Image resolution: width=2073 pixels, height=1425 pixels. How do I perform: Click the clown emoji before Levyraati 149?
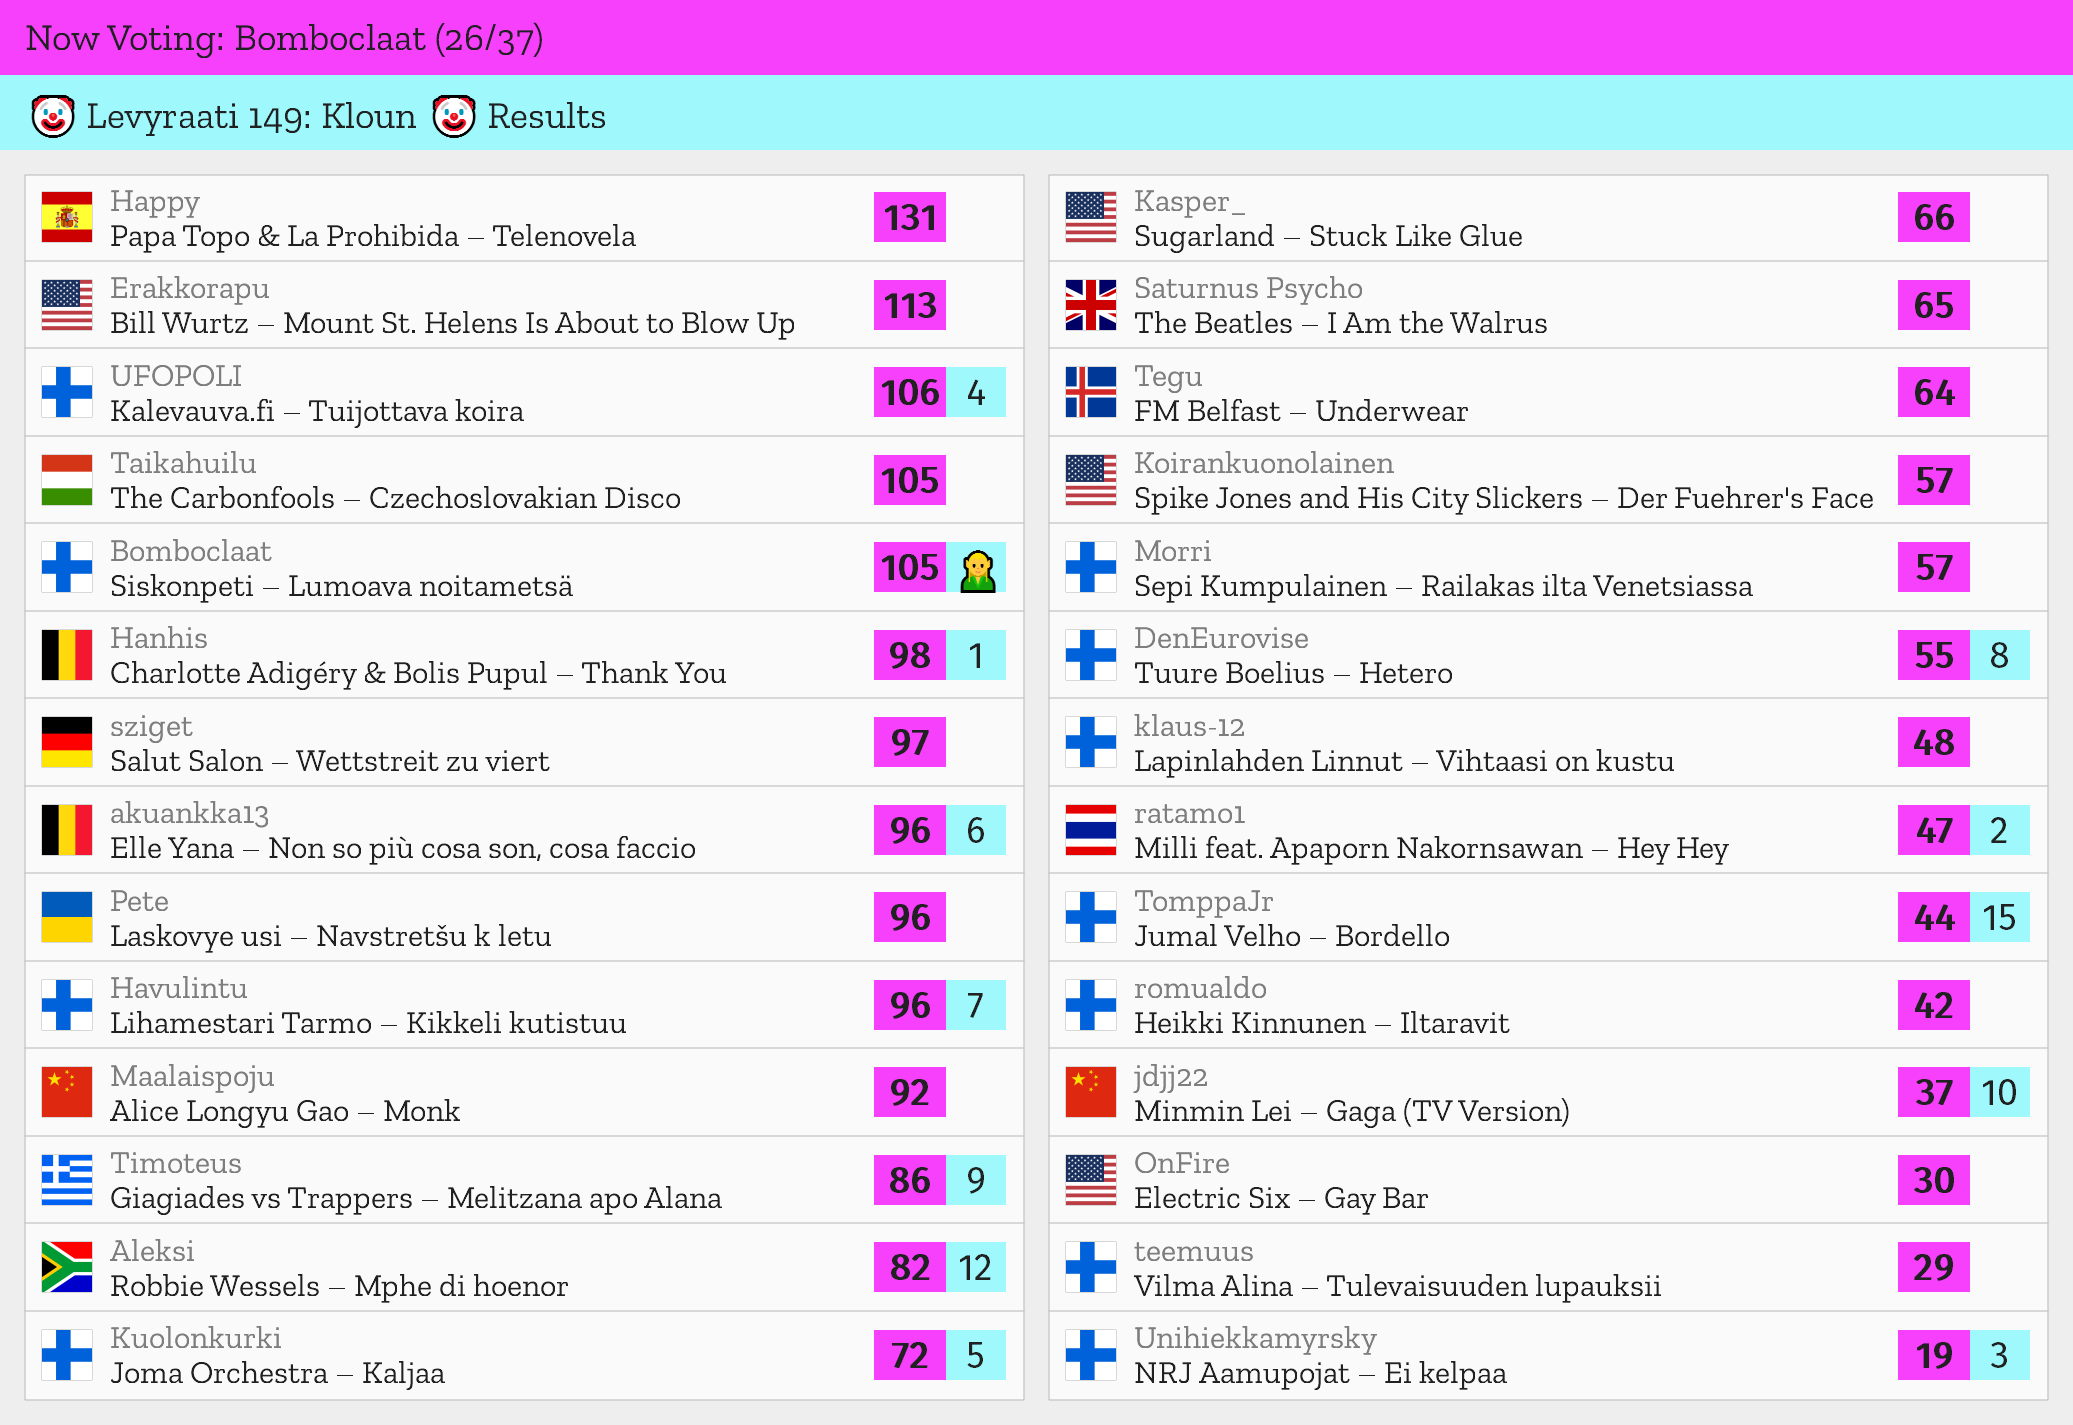pos(53,116)
